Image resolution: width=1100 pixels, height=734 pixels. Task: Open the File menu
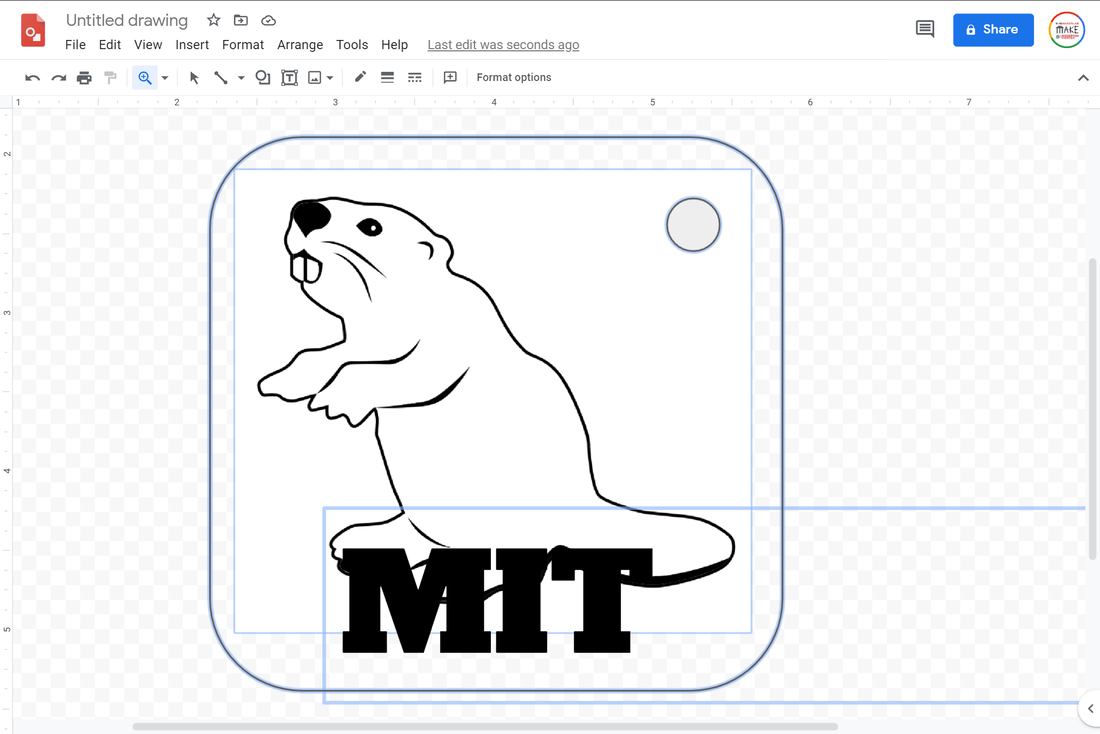click(75, 45)
